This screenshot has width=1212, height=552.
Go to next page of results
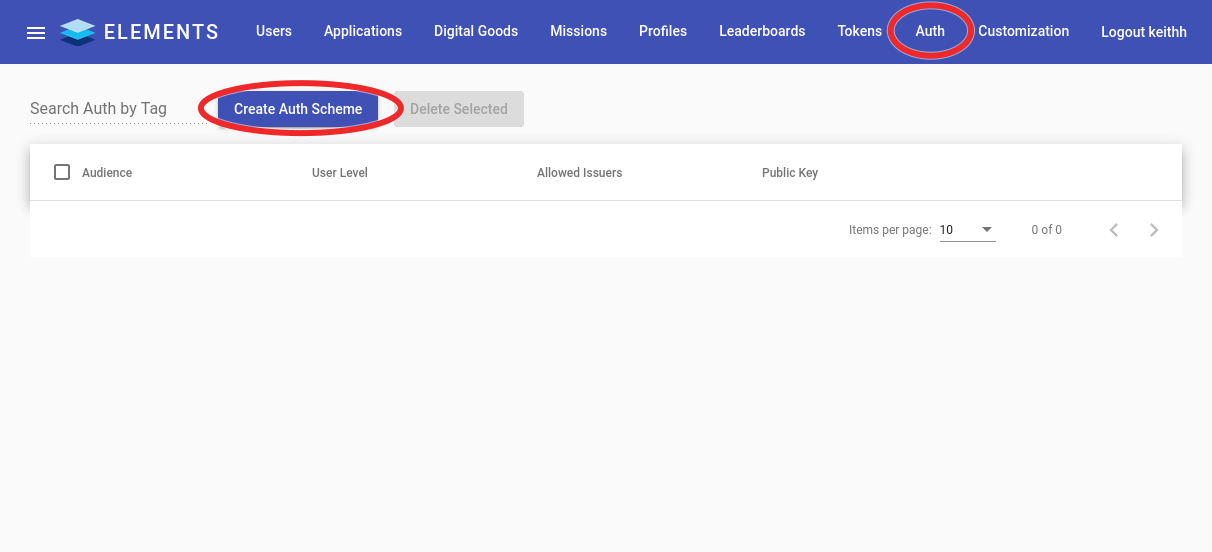[1154, 230]
